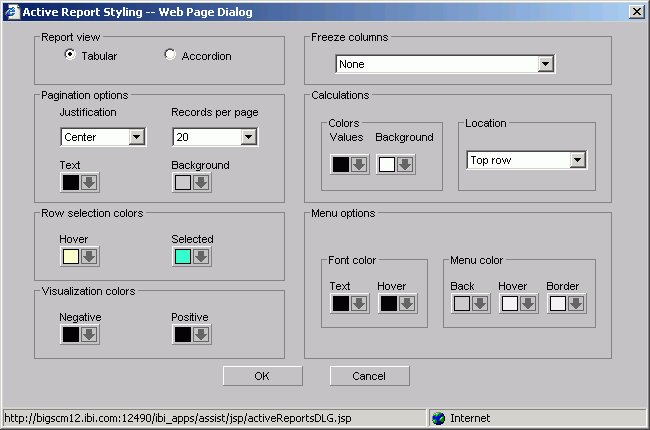Open Menu Border color picker arrow

tap(576, 303)
